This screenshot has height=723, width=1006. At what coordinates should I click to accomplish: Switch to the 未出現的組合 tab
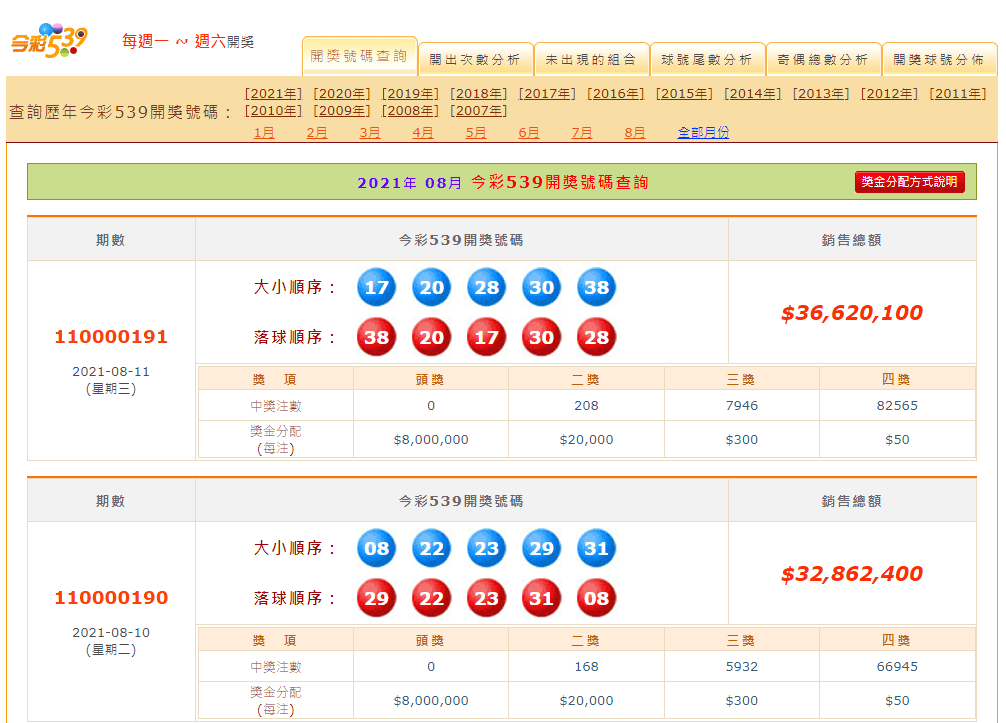point(592,60)
